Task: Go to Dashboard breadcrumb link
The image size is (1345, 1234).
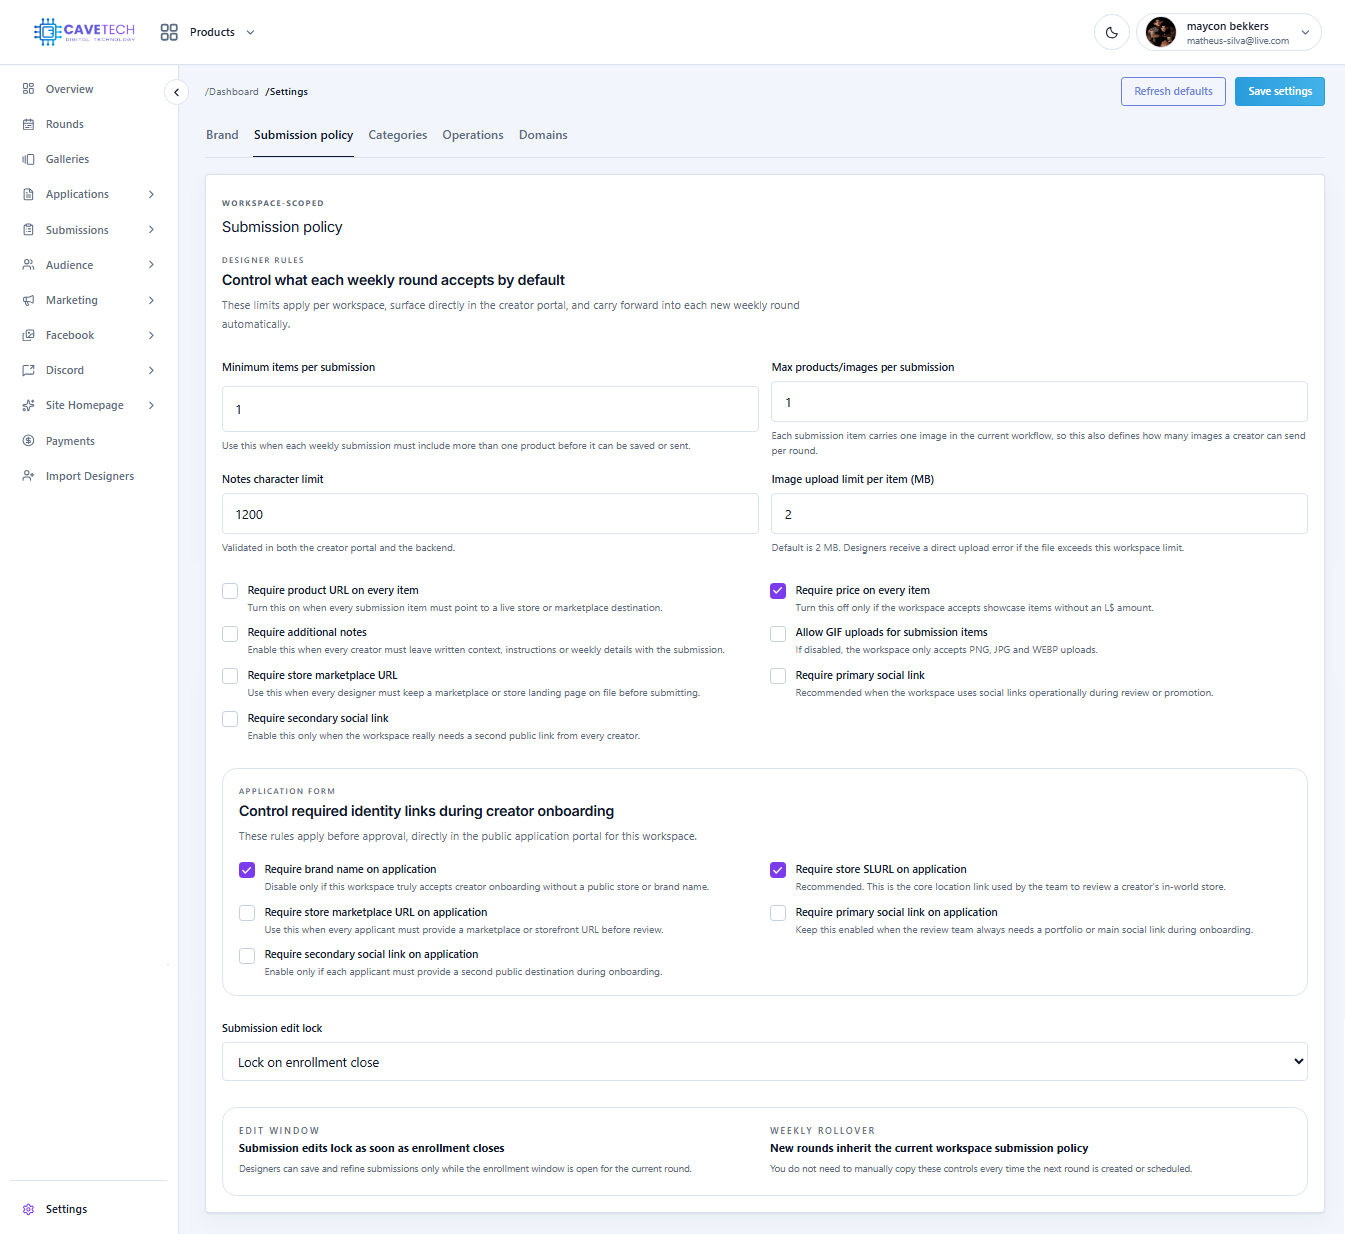Action: (x=232, y=92)
